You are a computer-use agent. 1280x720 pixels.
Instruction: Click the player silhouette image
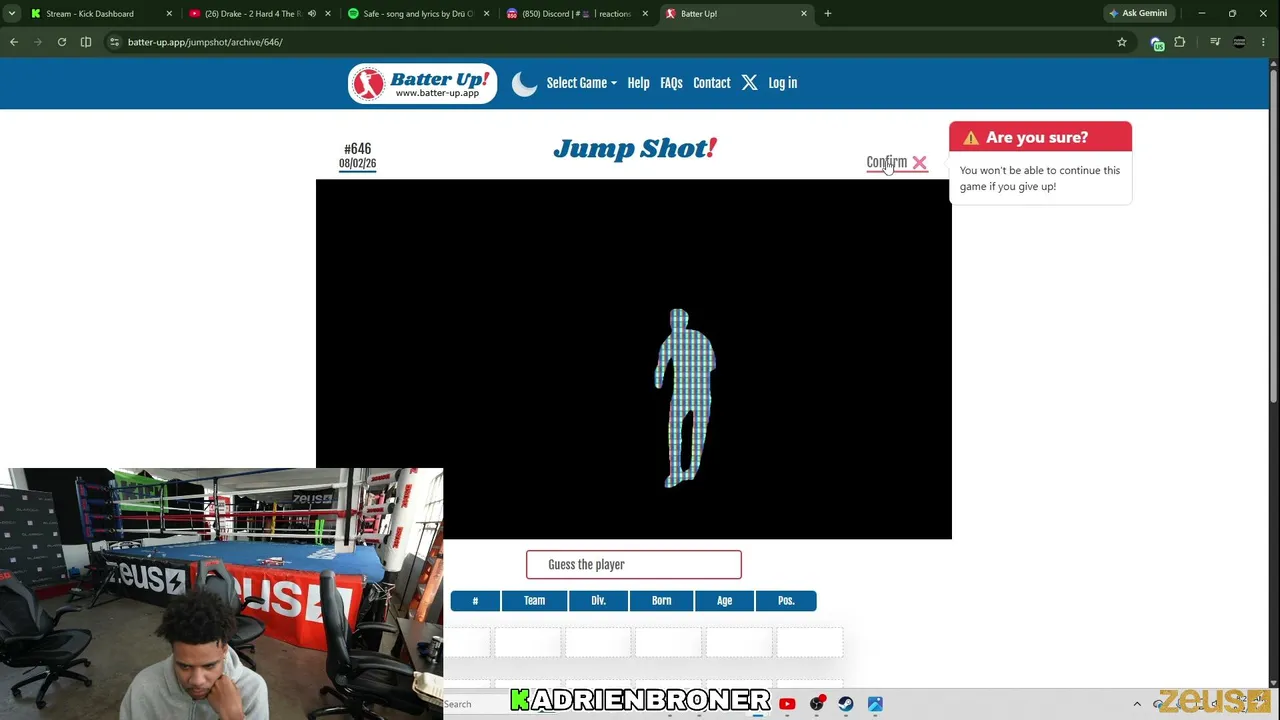click(x=685, y=398)
